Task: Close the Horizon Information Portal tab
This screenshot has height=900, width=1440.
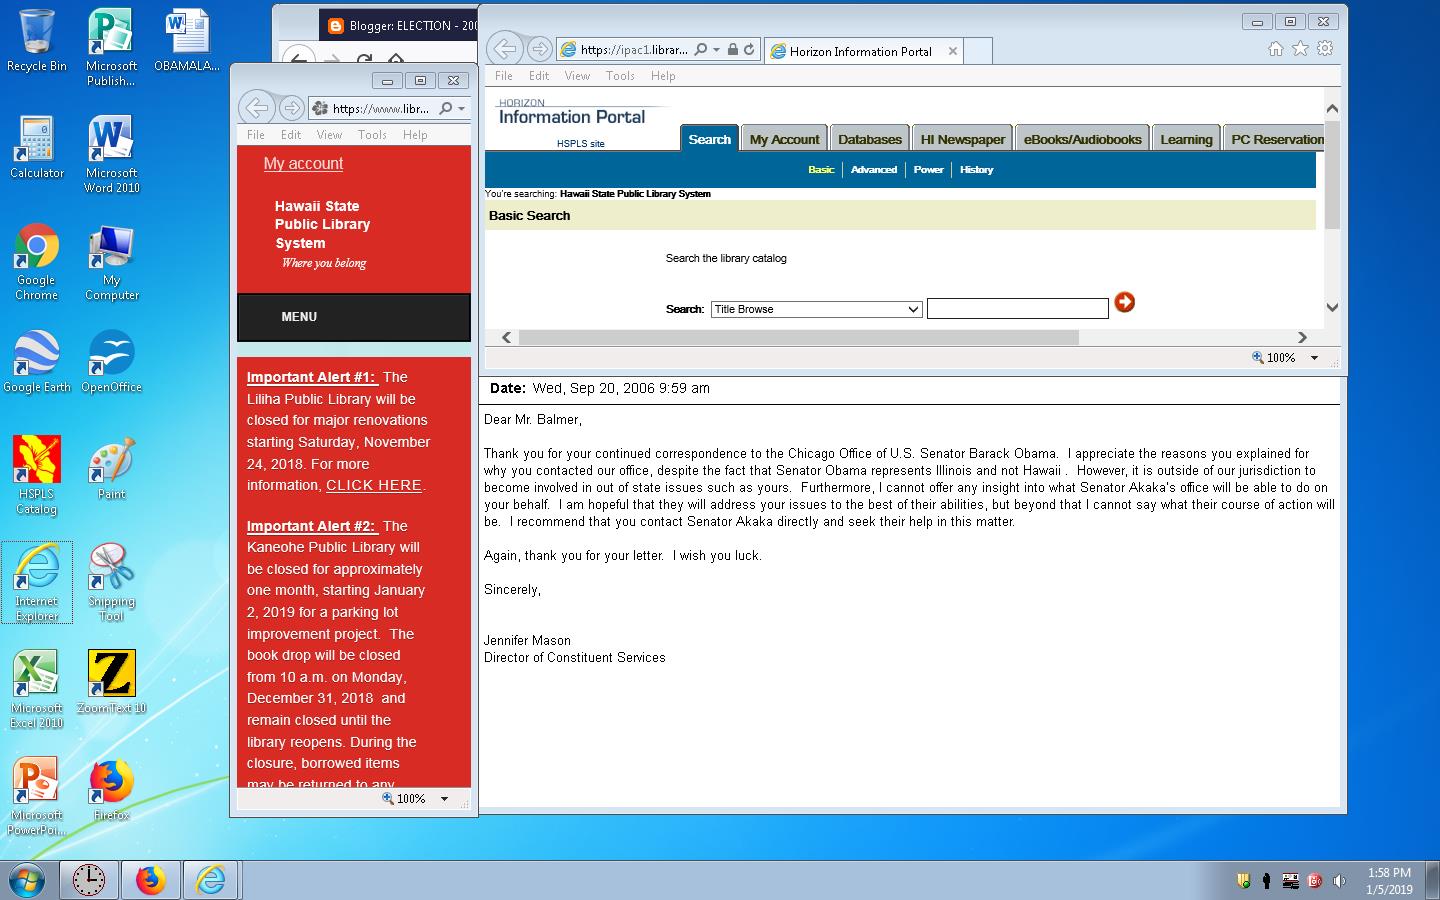Action: [x=953, y=51]
